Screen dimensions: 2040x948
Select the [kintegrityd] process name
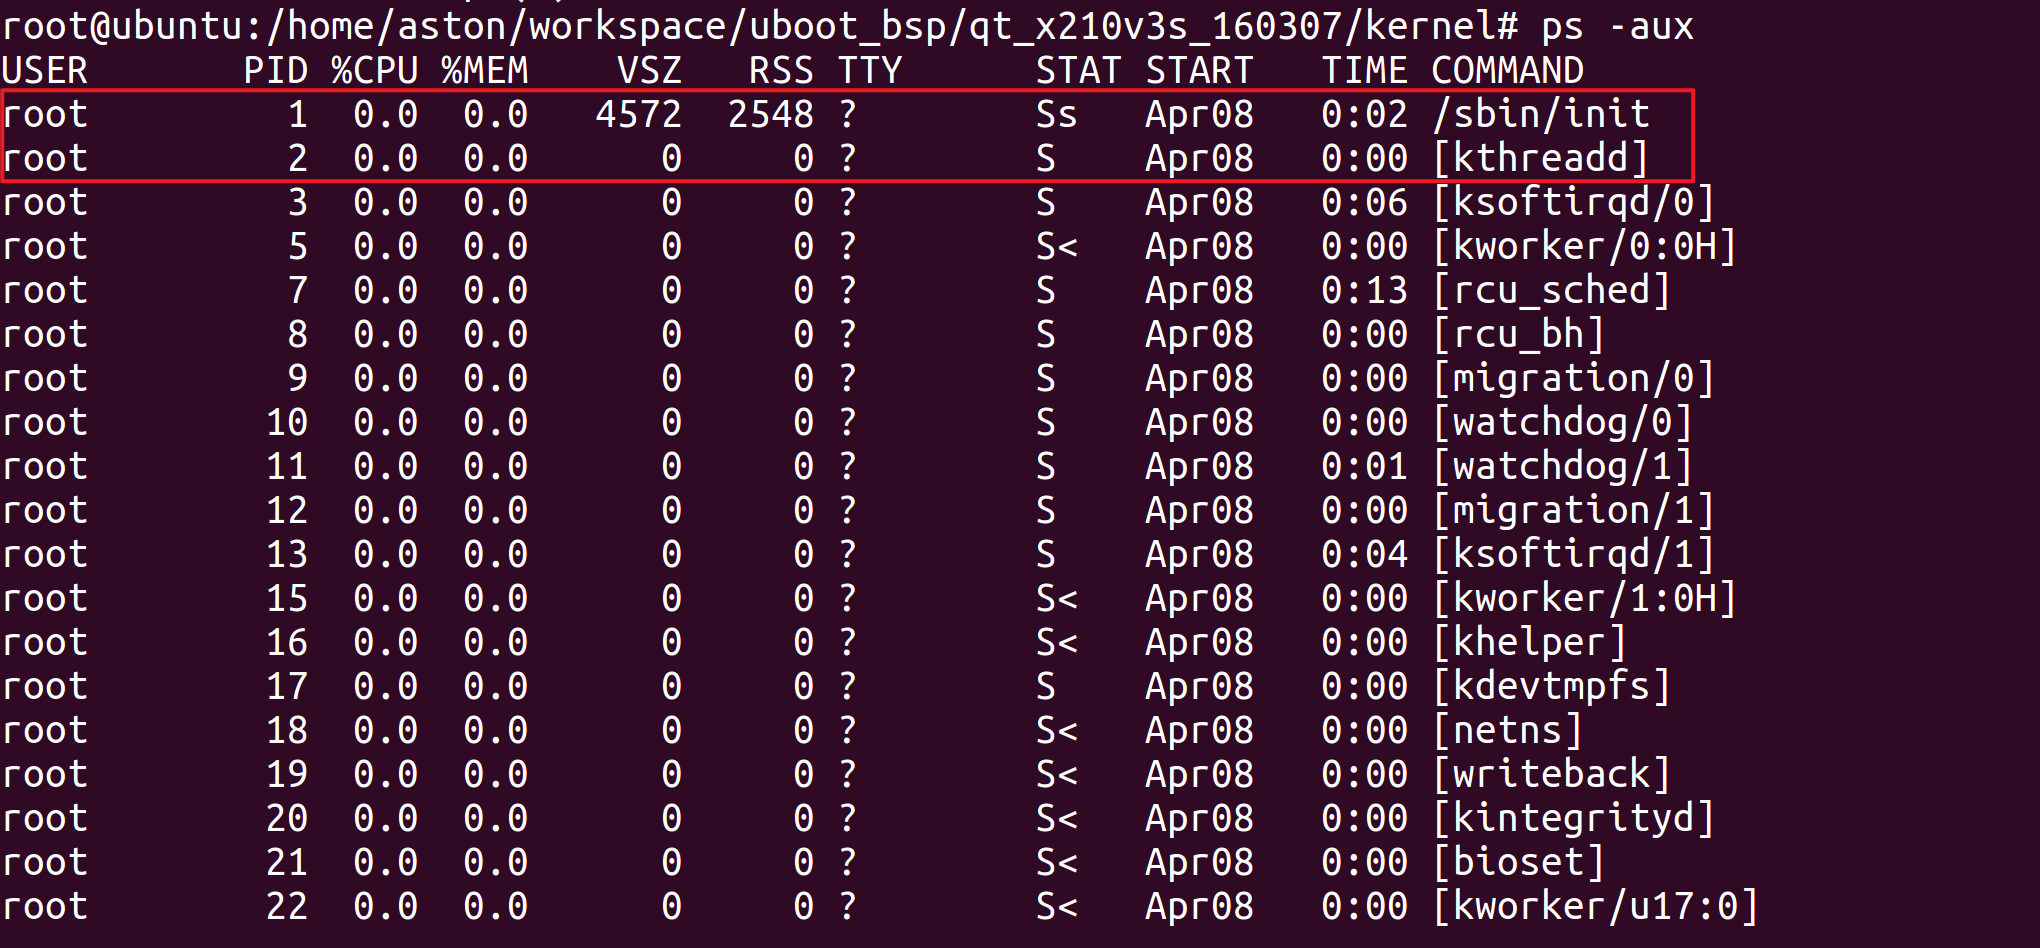1574,818
